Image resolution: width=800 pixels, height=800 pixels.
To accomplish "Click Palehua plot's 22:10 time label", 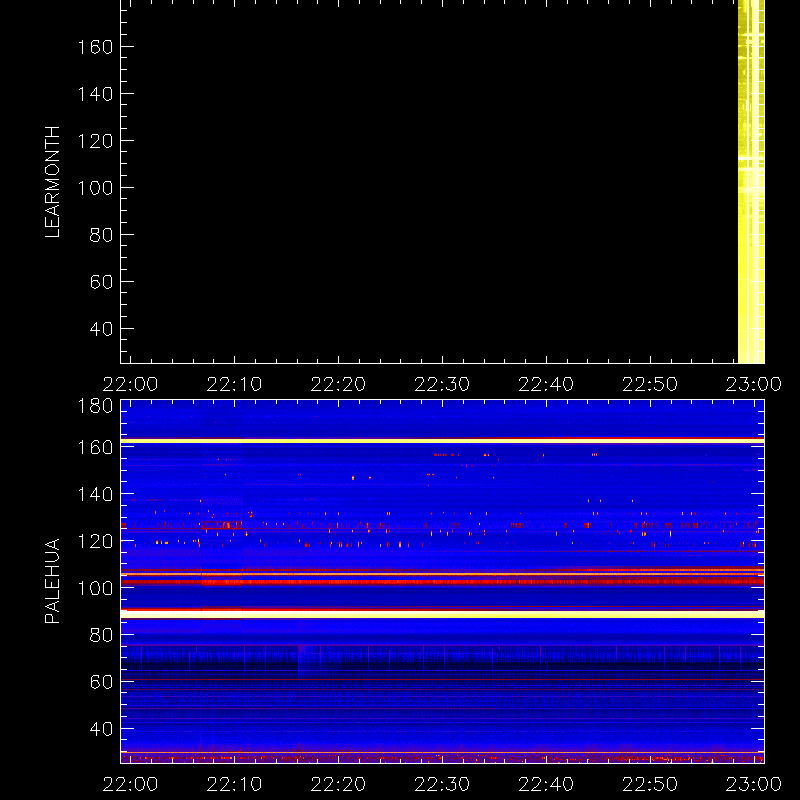I will coord(234,784).
